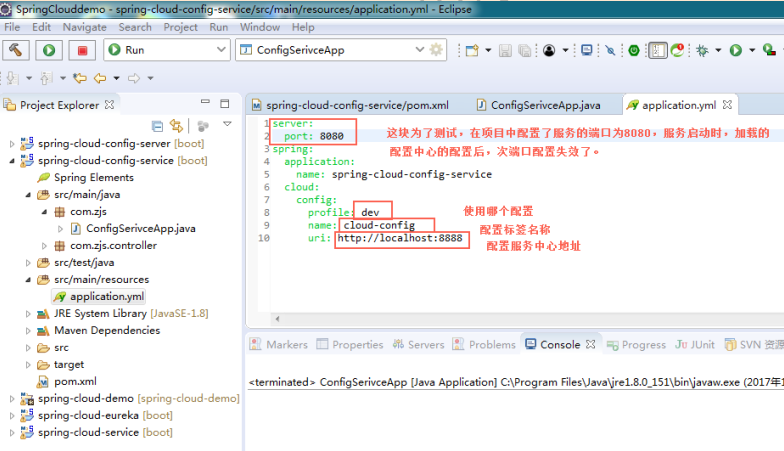
Task: Click the Save disk icon
Action: coord(506,50)
